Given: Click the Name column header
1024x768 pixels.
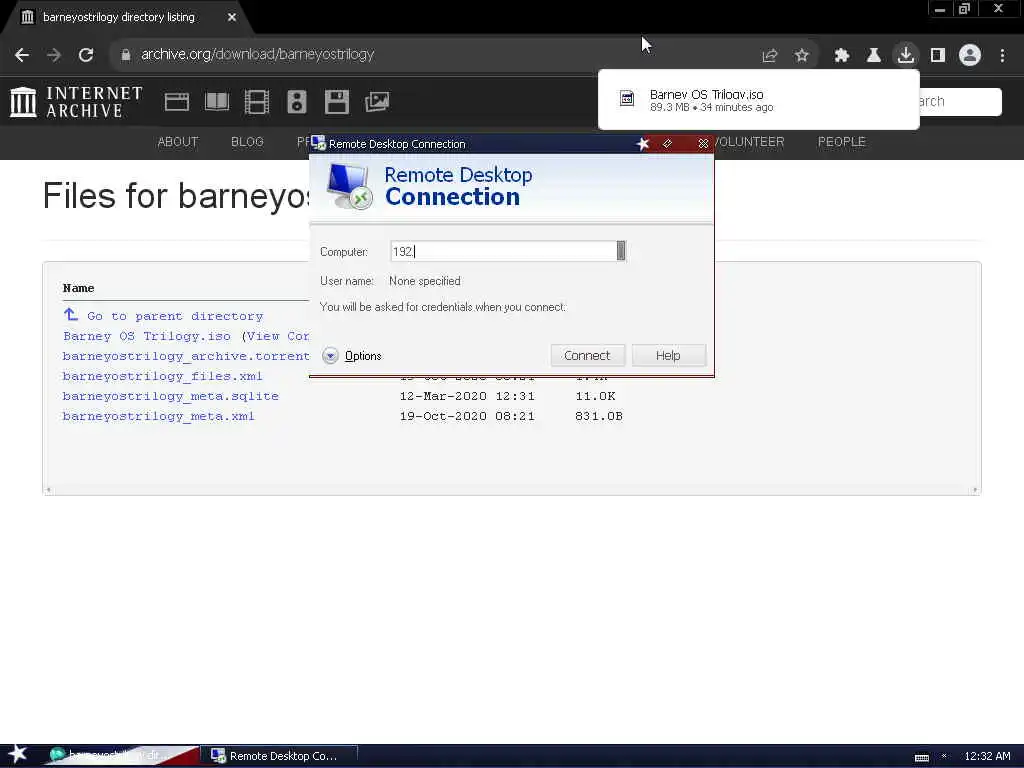Looking at the screenshot, I should pyautogui.click(x=78, y=288).
